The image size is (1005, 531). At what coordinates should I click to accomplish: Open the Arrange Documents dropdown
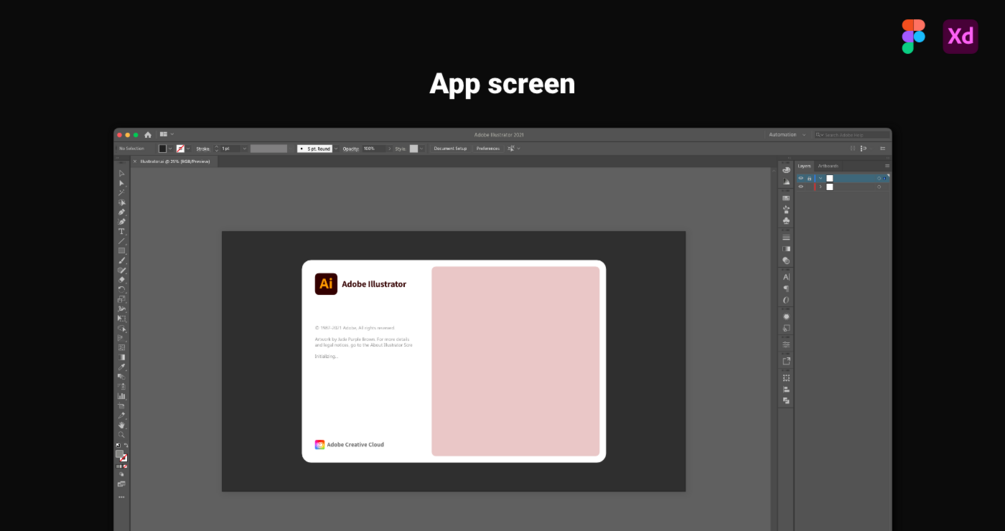tap(167, 135)
